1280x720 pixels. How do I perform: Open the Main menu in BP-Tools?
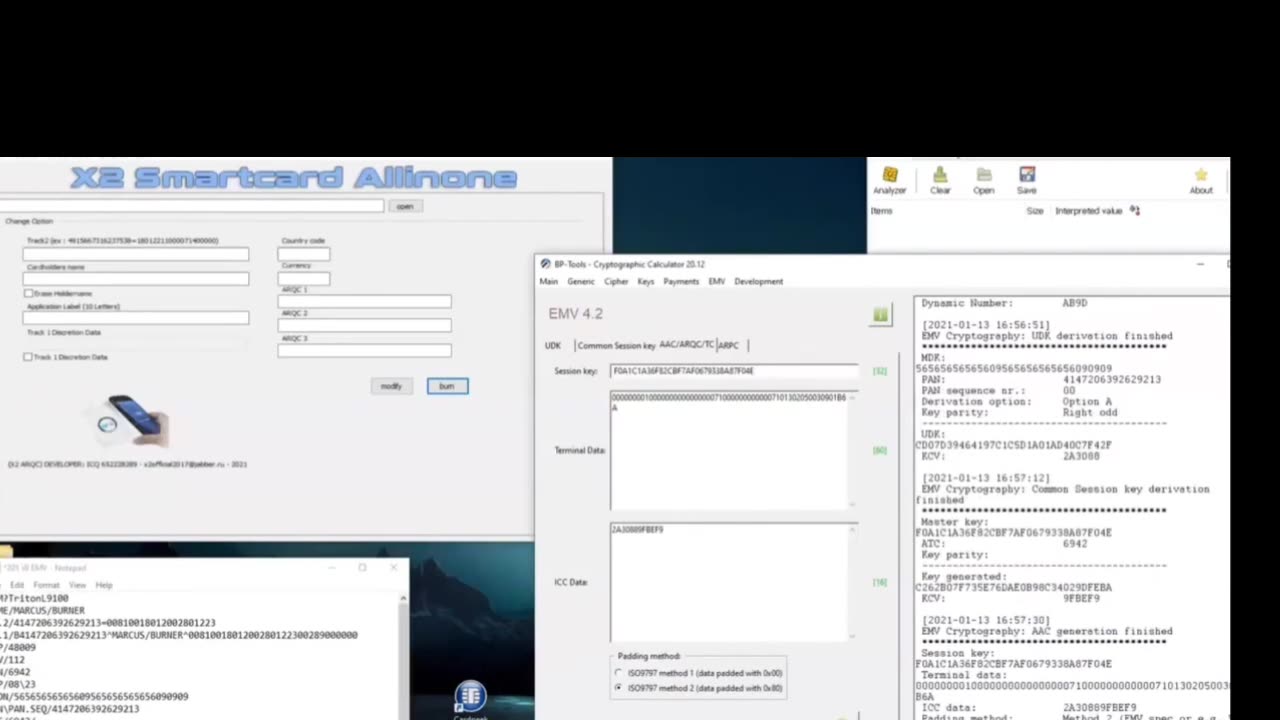click(x=549, y=281)
